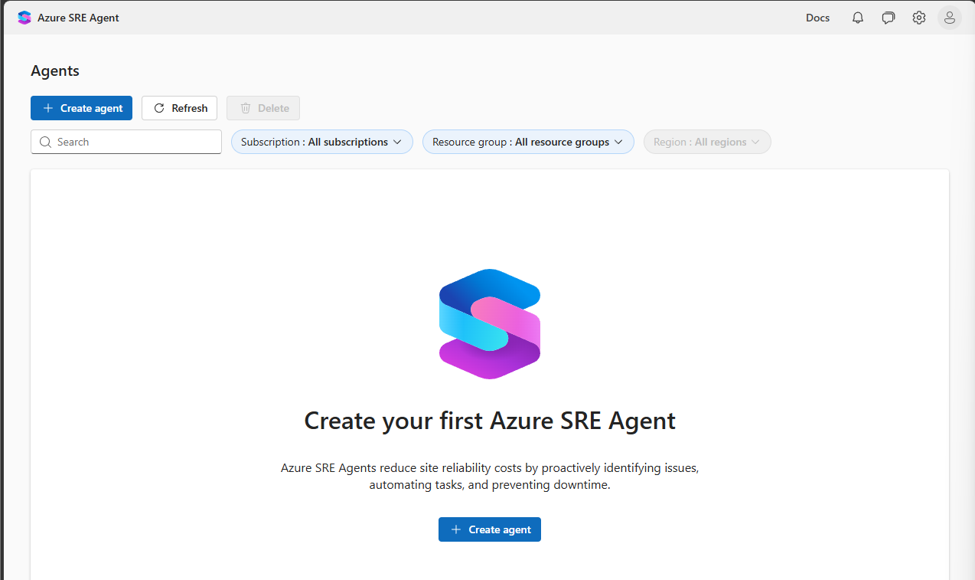Click the top Create agent button
This screenshot has height=580, width=975.
pyautogui.click(x=81, y=108)
